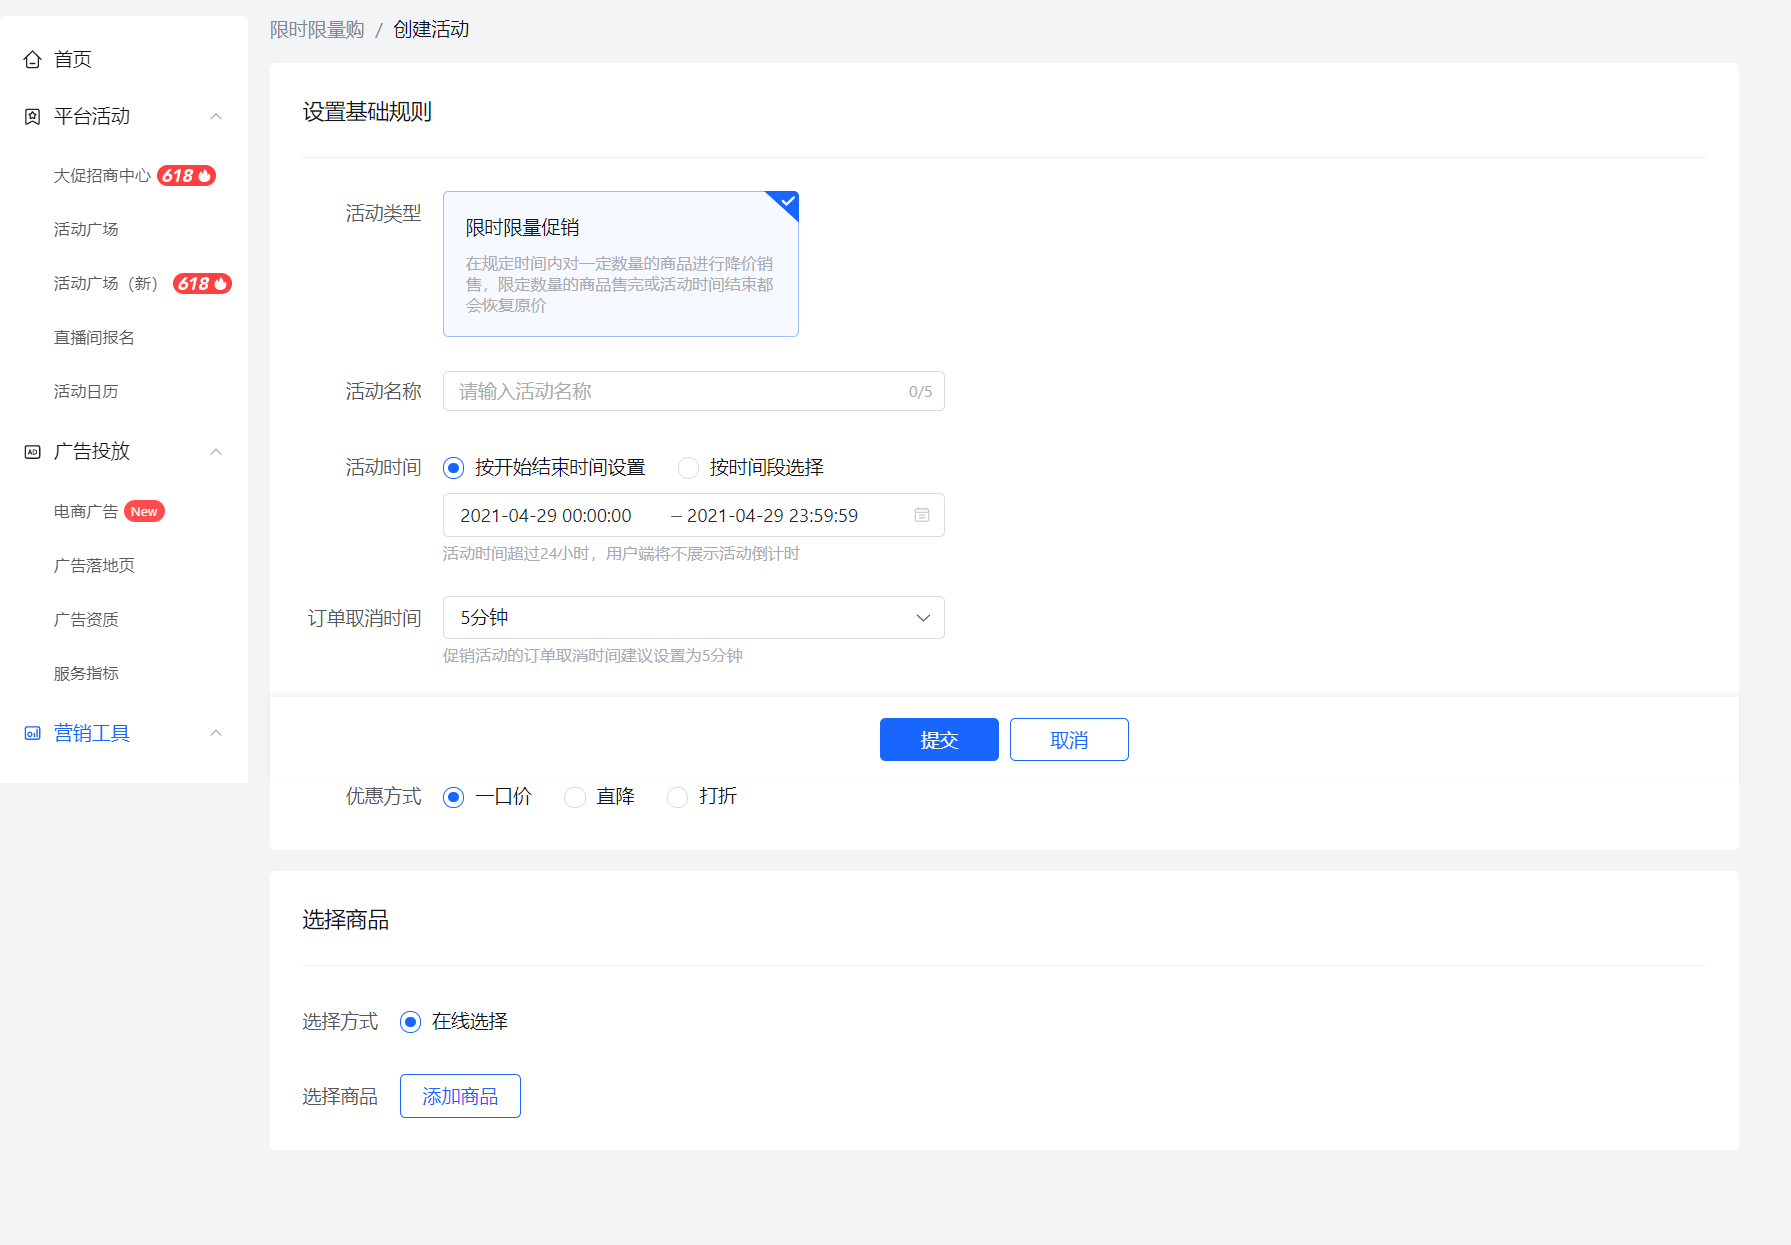This screenshot has width=1791, height=1245.
Task: Click the New badge beside 电商广告
Action: point(144,511)
